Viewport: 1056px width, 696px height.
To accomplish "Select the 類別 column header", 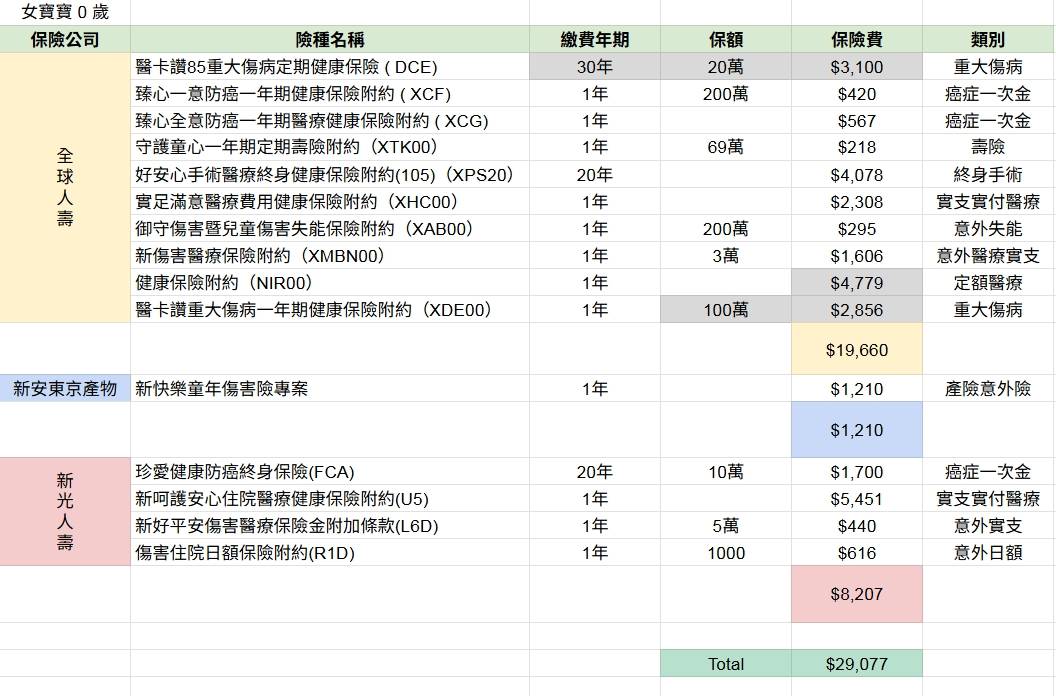I will 987,40.
